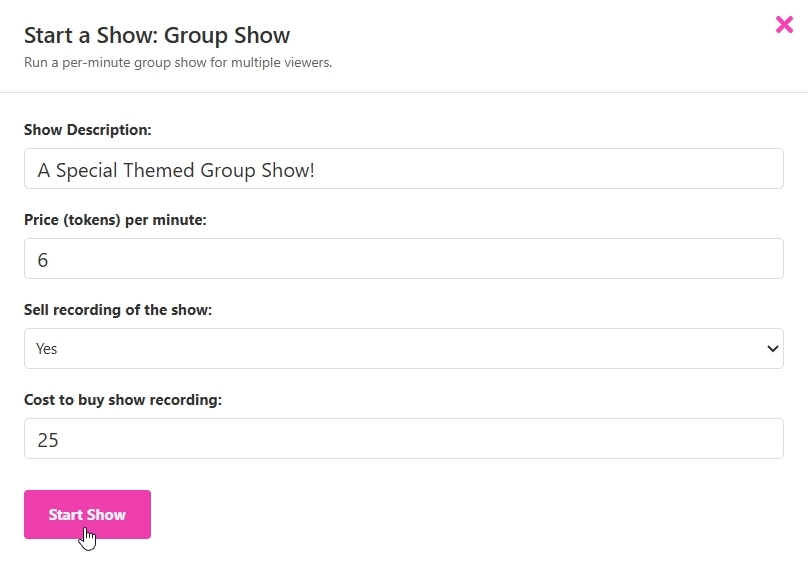Select the Cost to buy show recording field

tap(403, 438)
